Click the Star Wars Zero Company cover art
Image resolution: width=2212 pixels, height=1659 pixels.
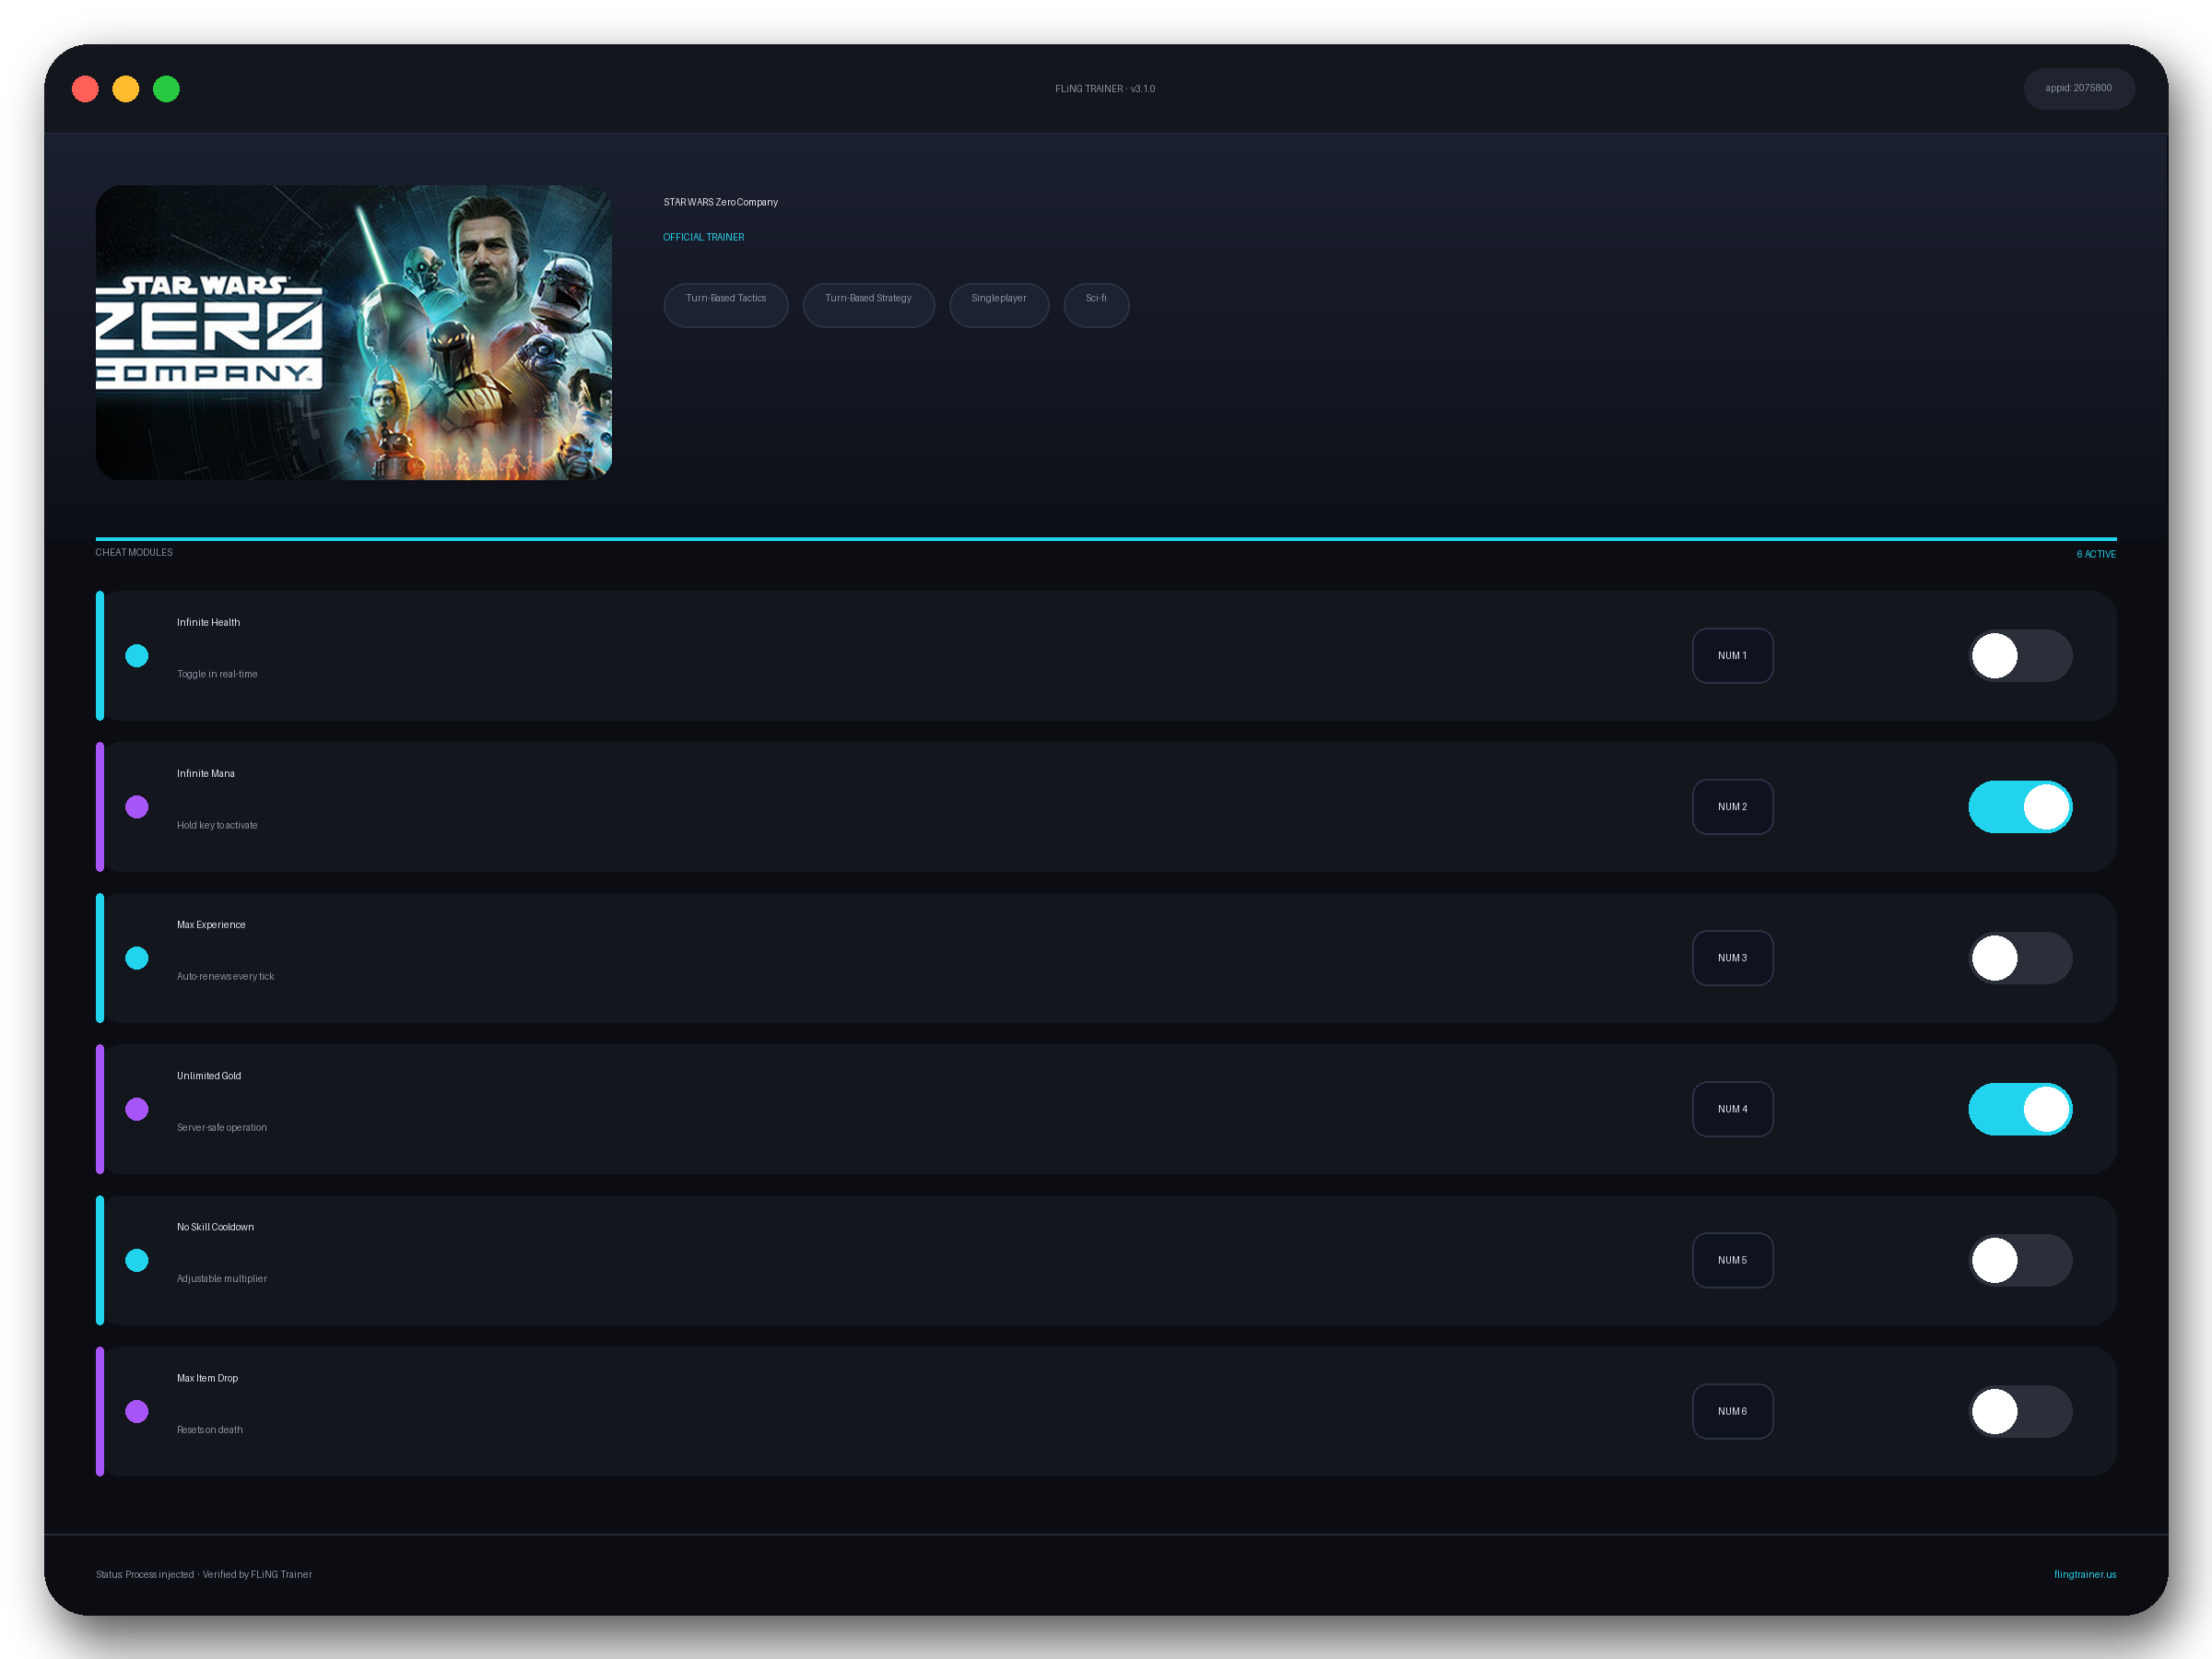pyautogui.click(x=354, y=332)
